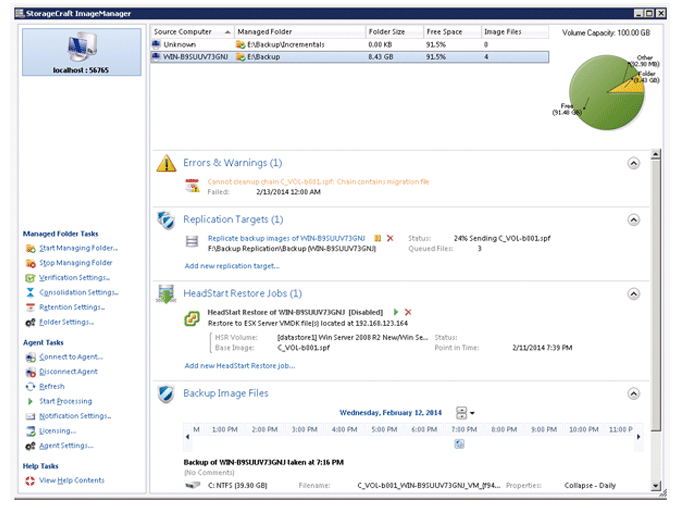Image resolution: width=673 pixels, height=508 pixels.
Task: Click the Managed Folder column header
Action: coord(300,32)
